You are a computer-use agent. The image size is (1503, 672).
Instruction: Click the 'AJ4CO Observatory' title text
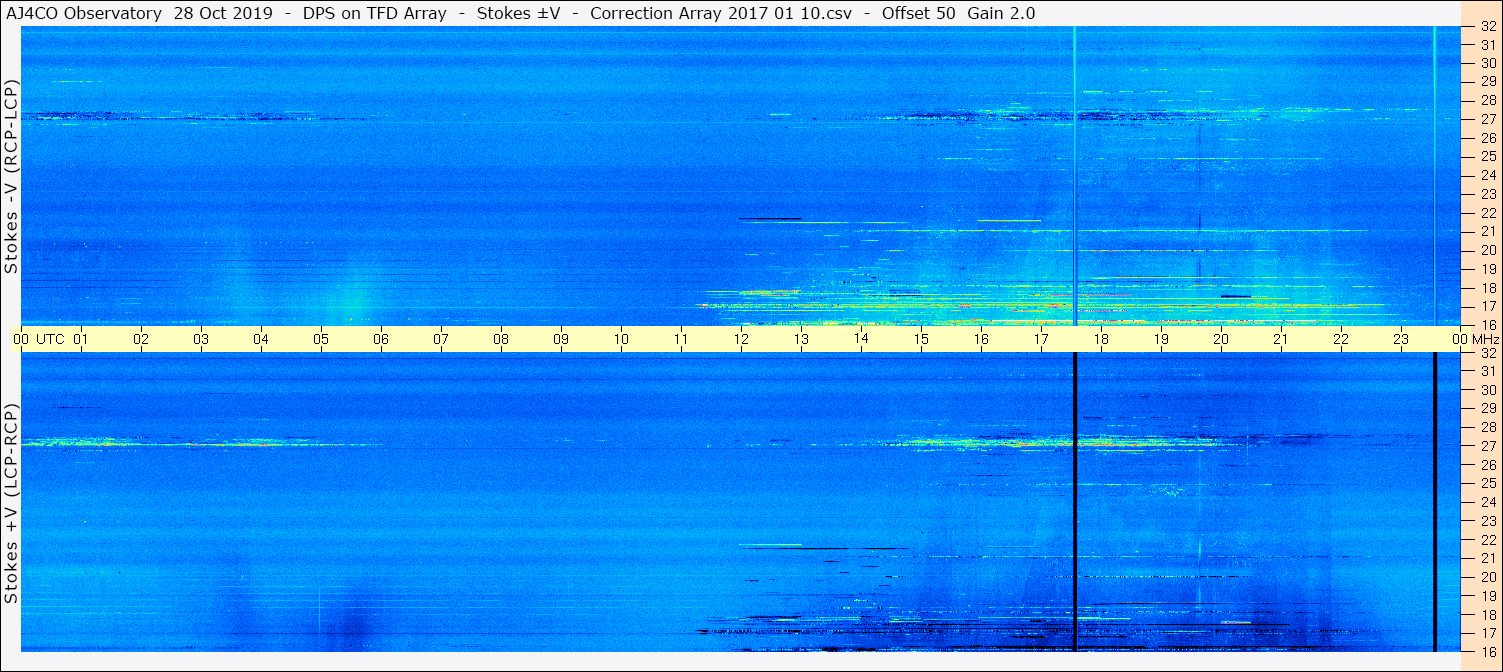83,13
